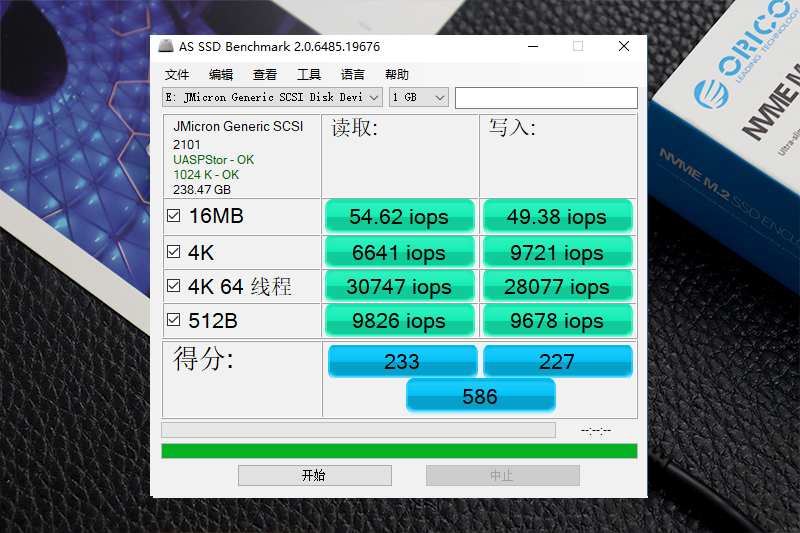
Task: Click the read score 233
Action: coord(403,361)
